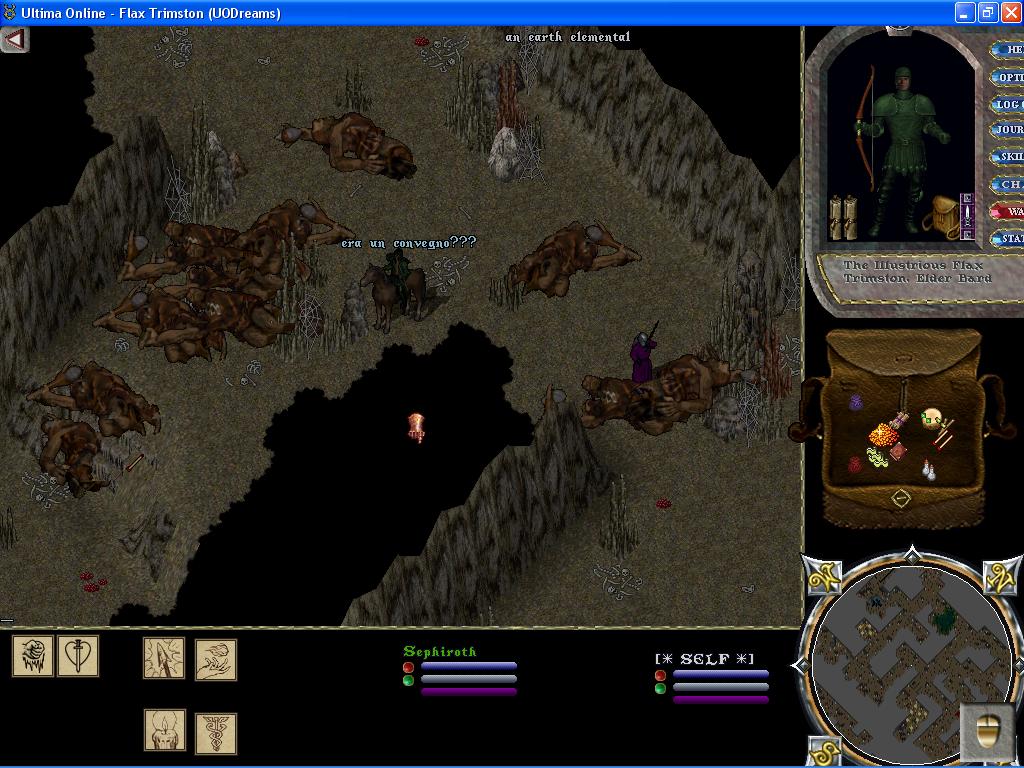Target the mounted rider in the cave
This screenshot has width=1024, height=768.
click(x=394, y=290)
